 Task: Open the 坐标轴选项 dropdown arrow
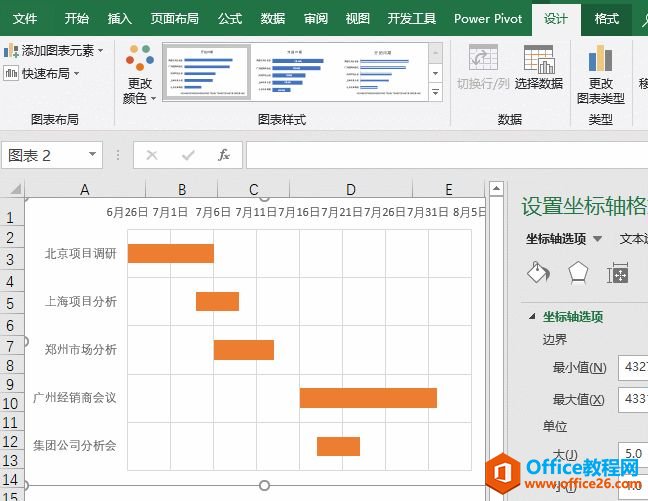pyautogui.click(x=597, y=239)
